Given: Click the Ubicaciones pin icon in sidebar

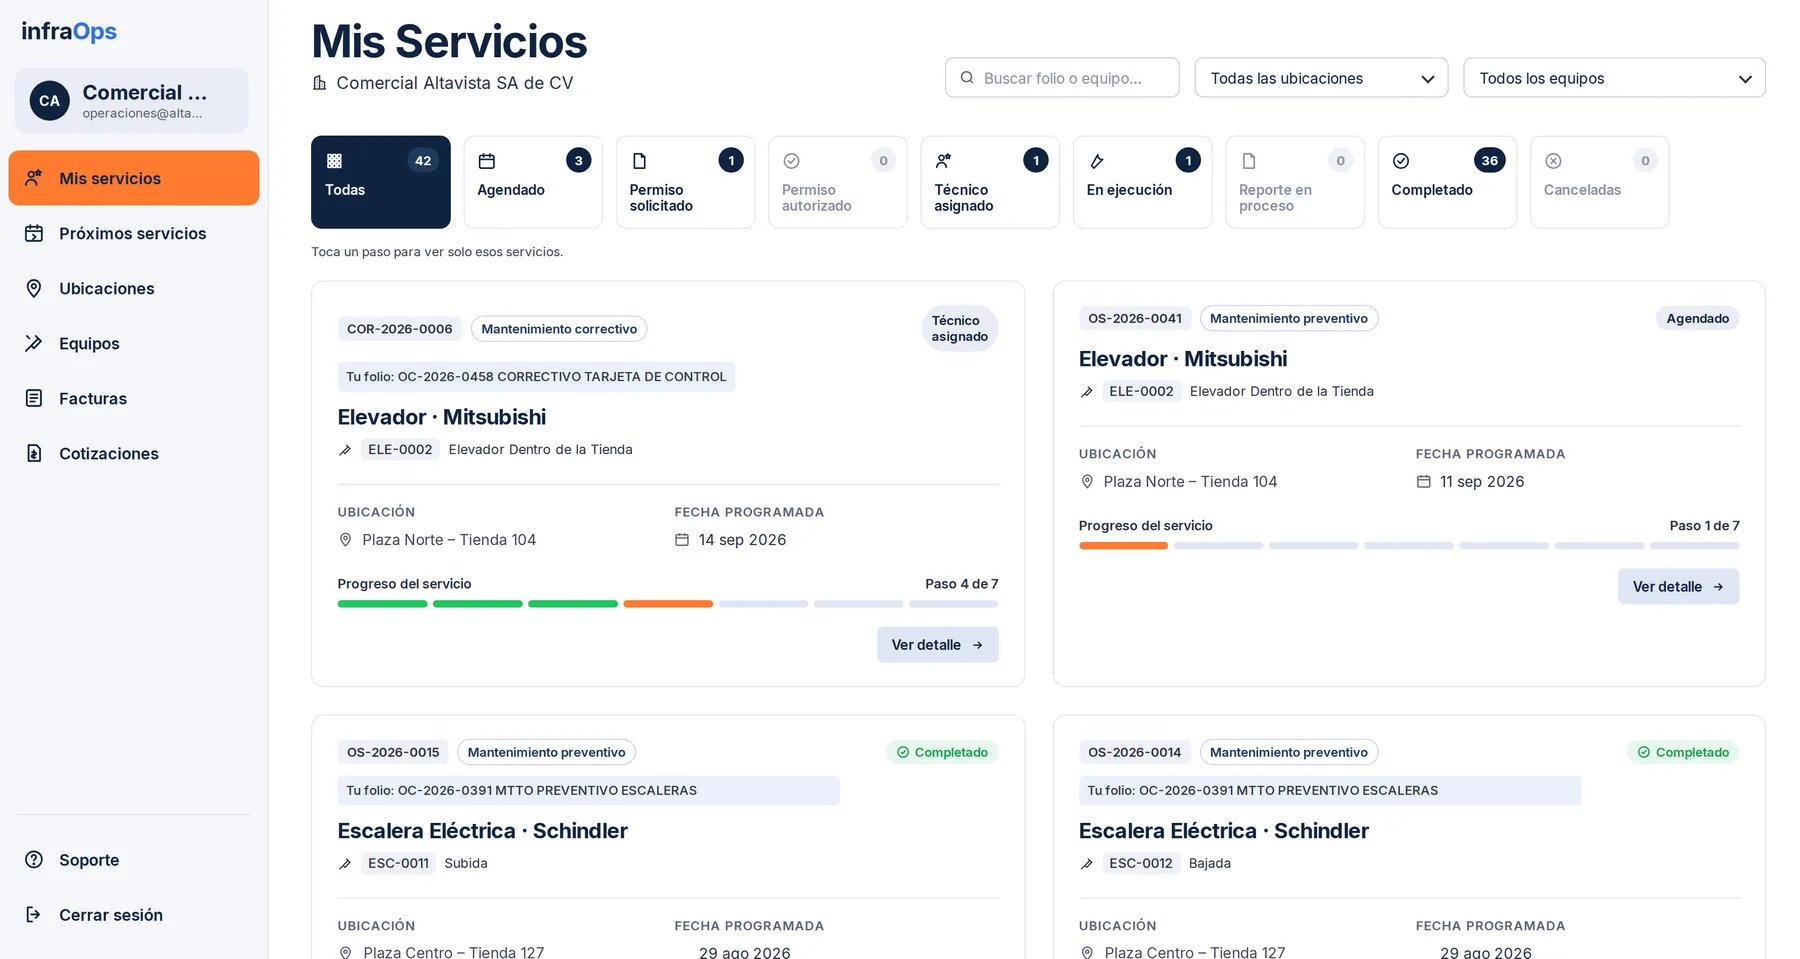Looking at the screenshot, I should tap(34, 288).
